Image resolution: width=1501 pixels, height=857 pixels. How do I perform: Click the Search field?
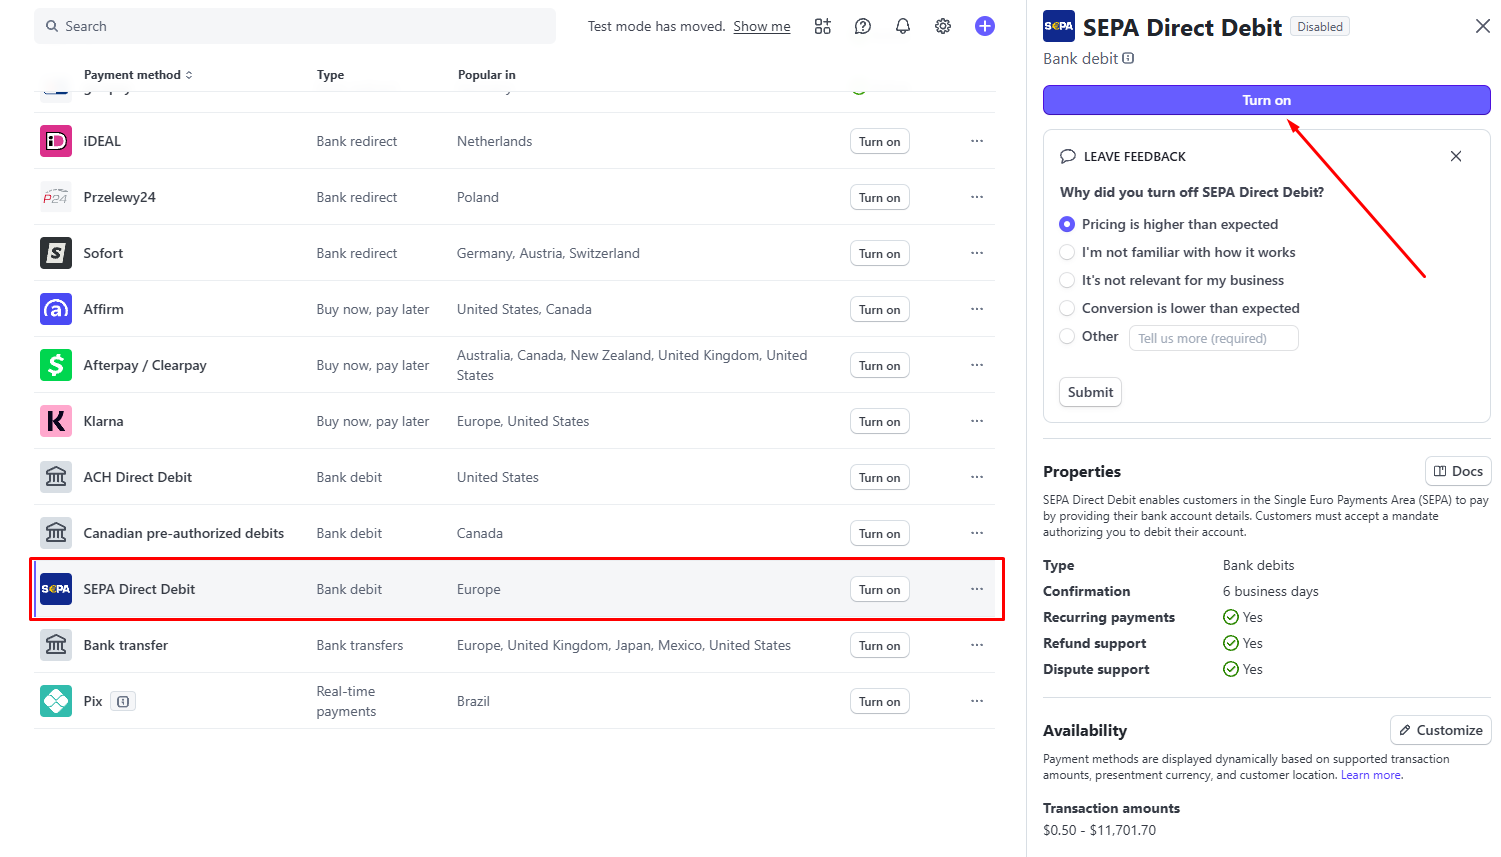click(x=295, y=26)
